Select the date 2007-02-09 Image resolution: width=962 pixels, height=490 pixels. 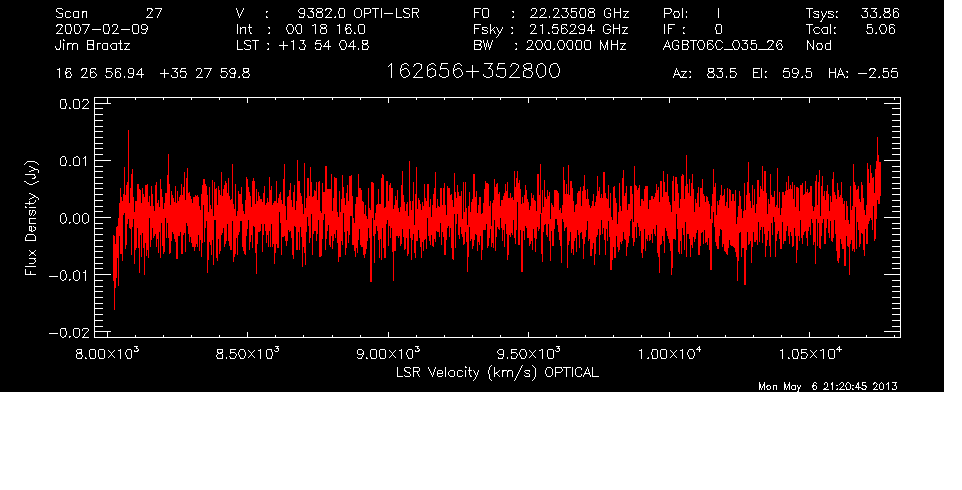(x=102, y=29)
